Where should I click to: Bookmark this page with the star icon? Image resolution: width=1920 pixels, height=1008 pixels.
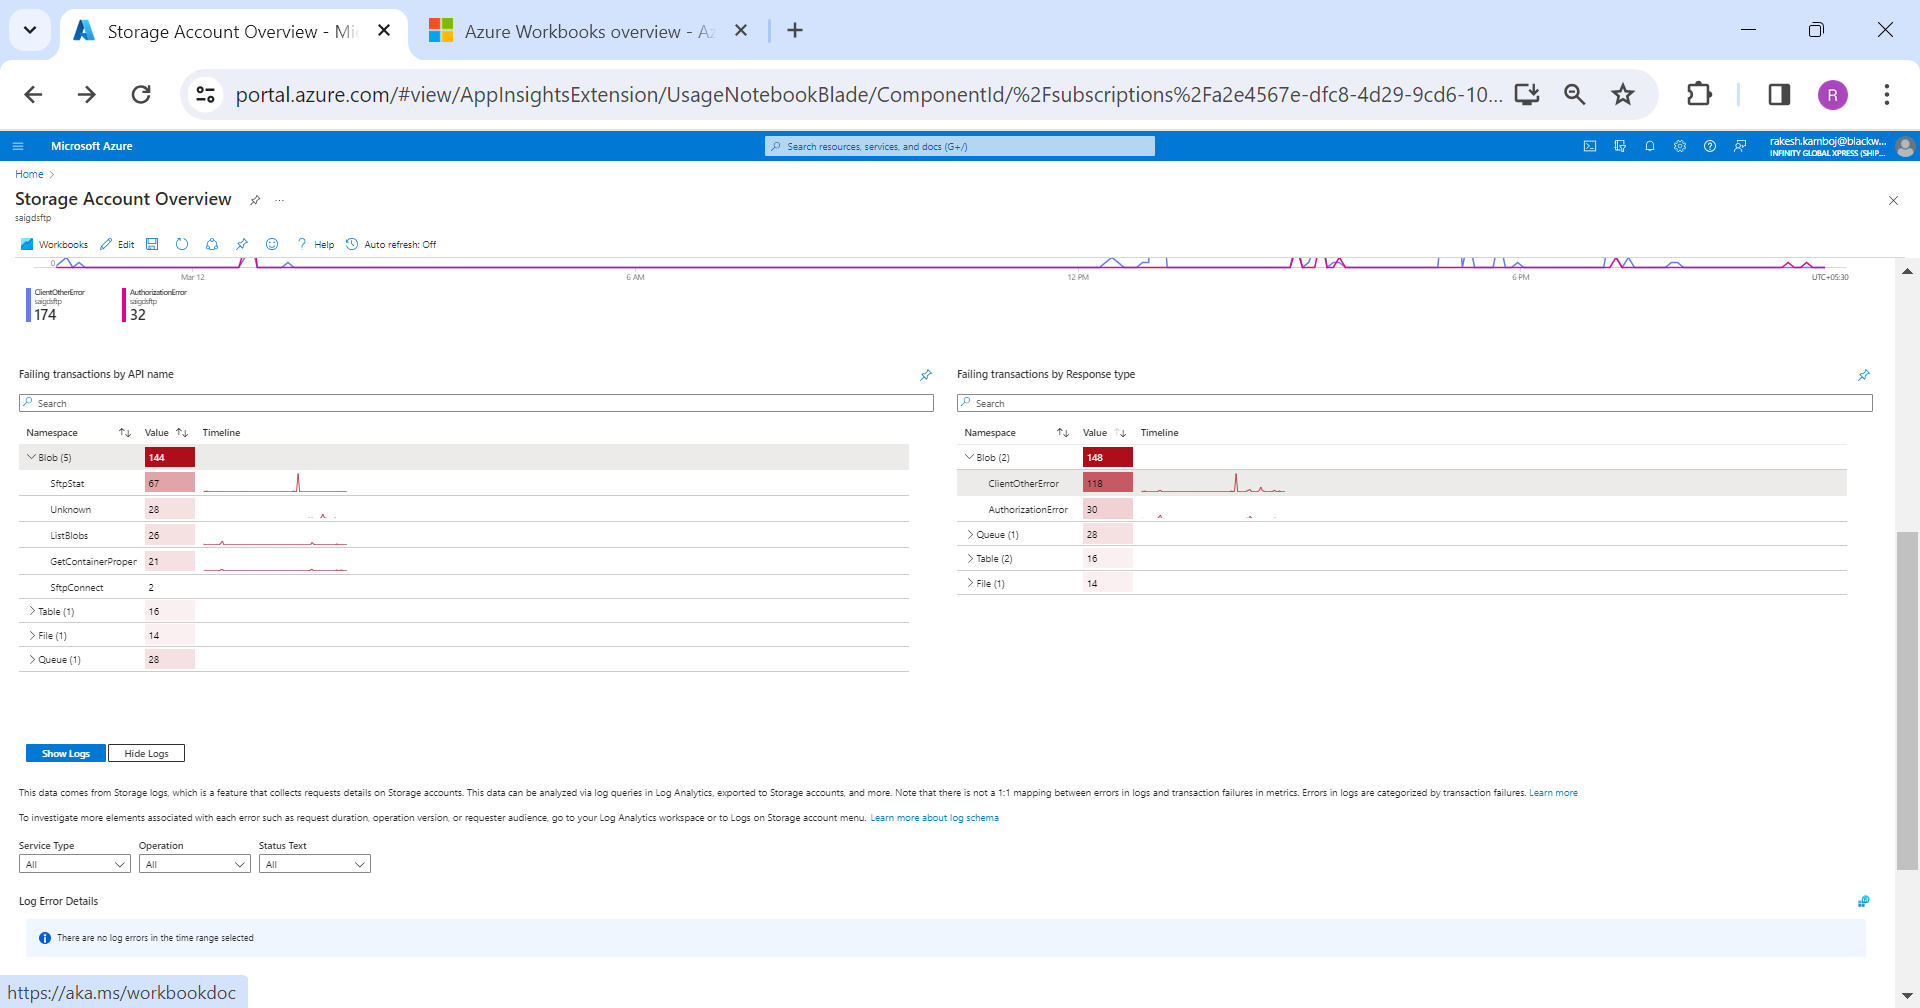click(1623, 94)
